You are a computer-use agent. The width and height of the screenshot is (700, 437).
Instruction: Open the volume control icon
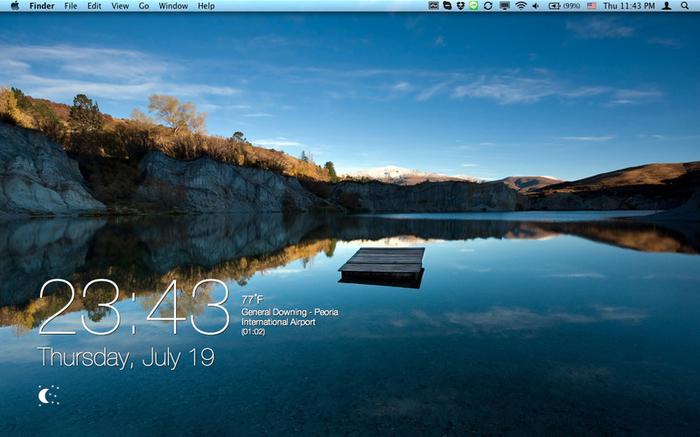coord(536,6)
